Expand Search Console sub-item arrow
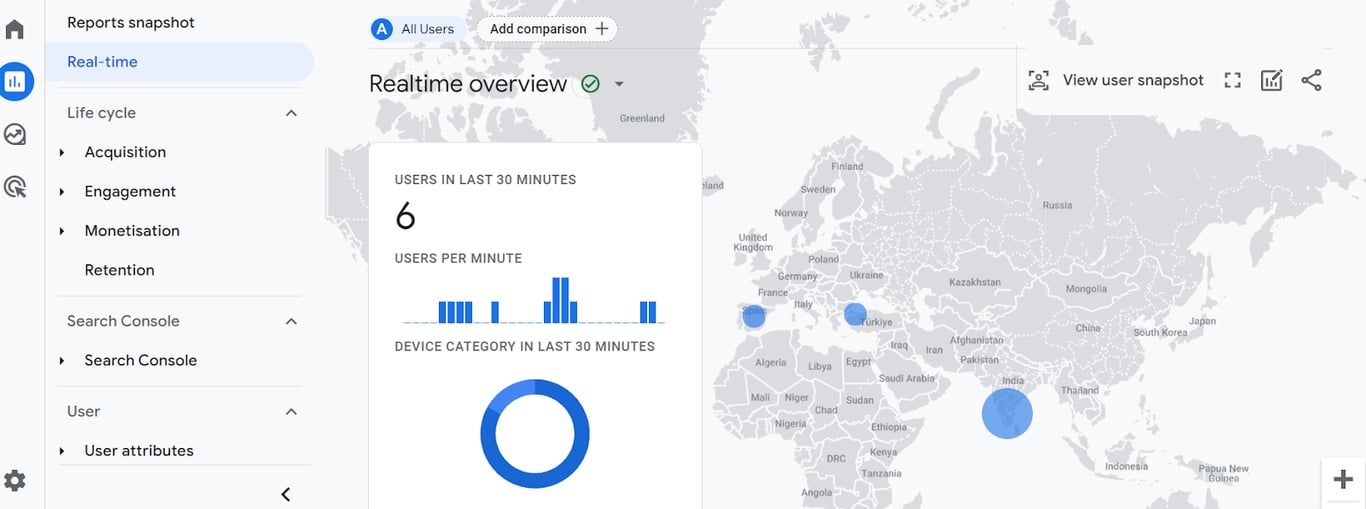This screenshot has width=1366, height=509. coord(62,360)
